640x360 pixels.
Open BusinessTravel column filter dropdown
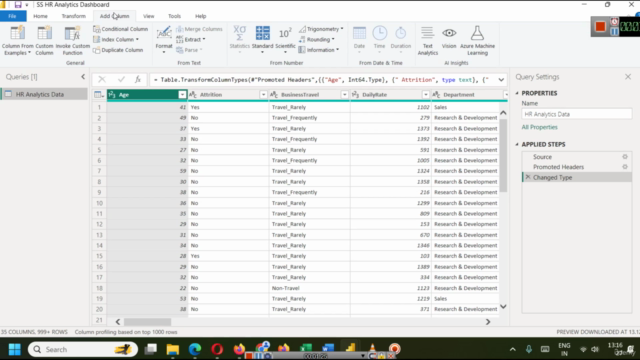[344, 95]
